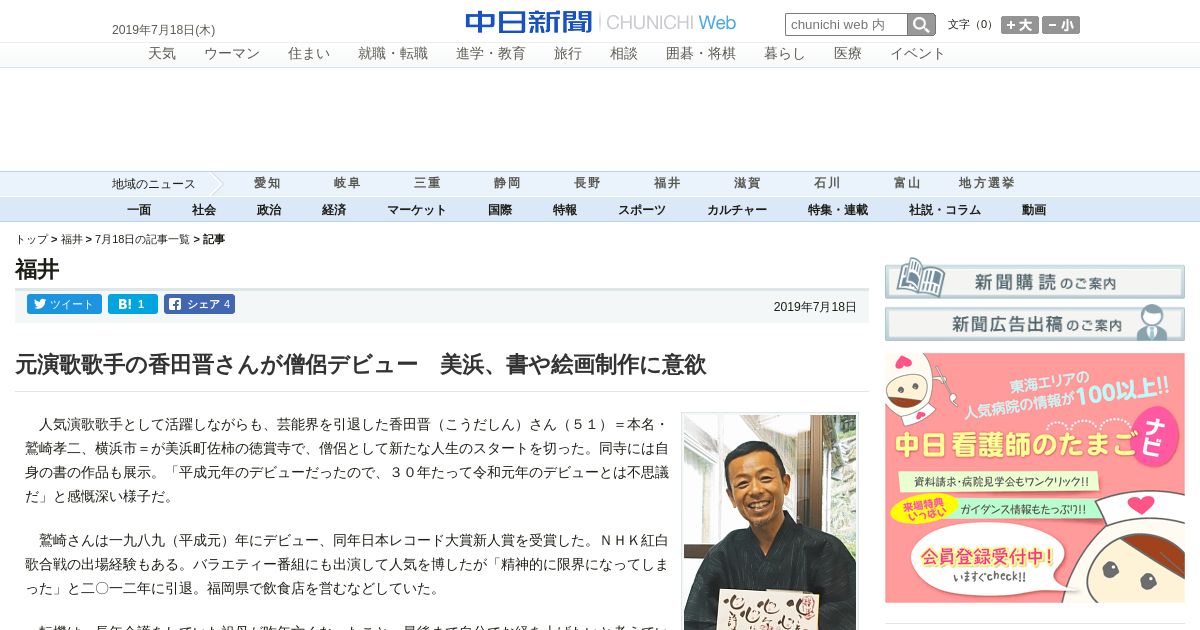Decrease text size with 小 button
The width and height of the screenshot is (1200, 630).
(x=1061, y=25)
